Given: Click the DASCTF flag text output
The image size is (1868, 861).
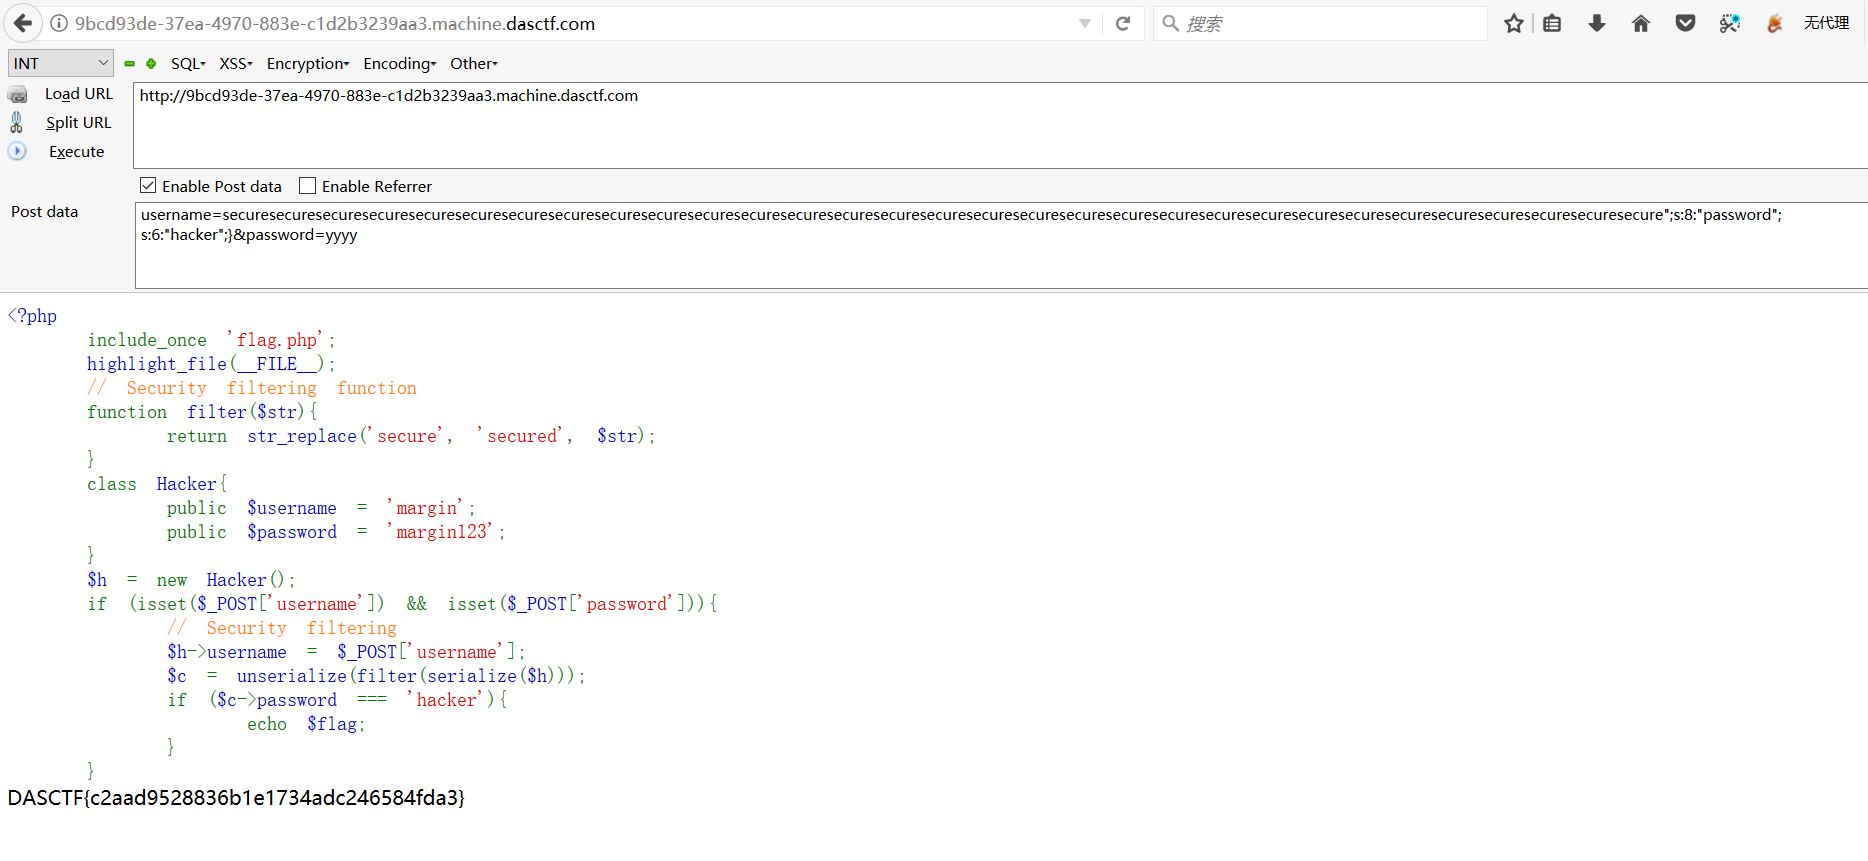Looking at the screenshot, I should point(236,797).
